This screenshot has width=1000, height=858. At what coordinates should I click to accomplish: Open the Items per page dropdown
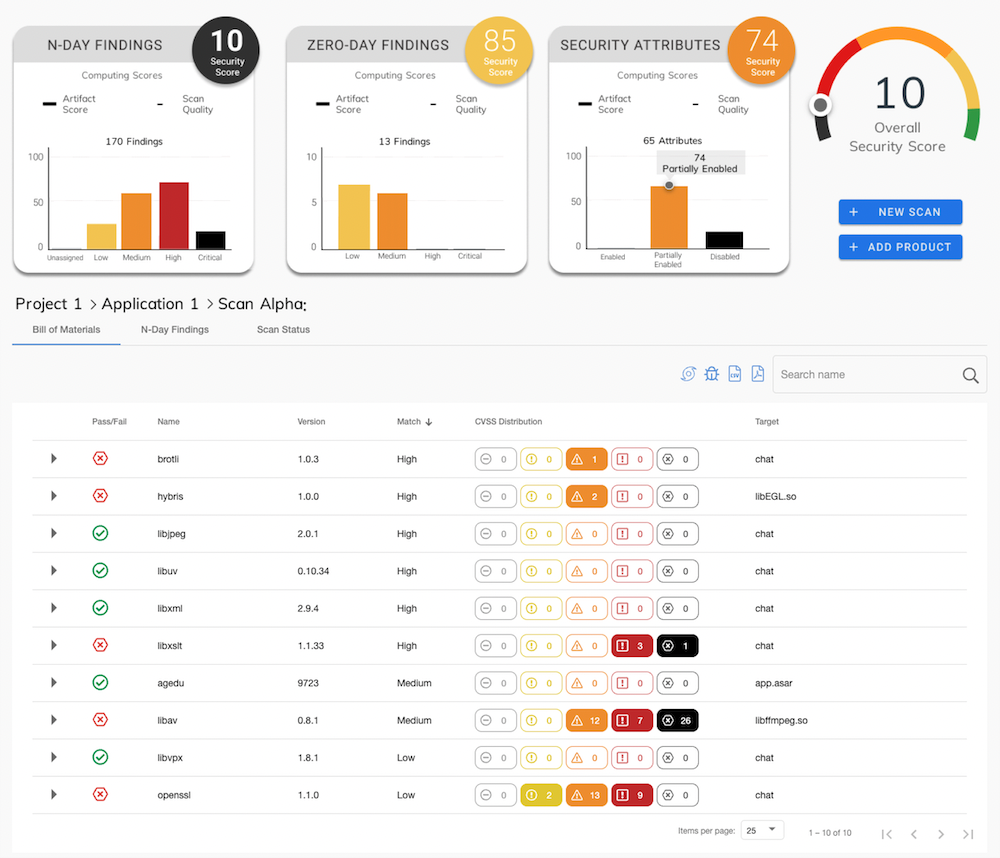pyautogui.click(x=763, y=831)
